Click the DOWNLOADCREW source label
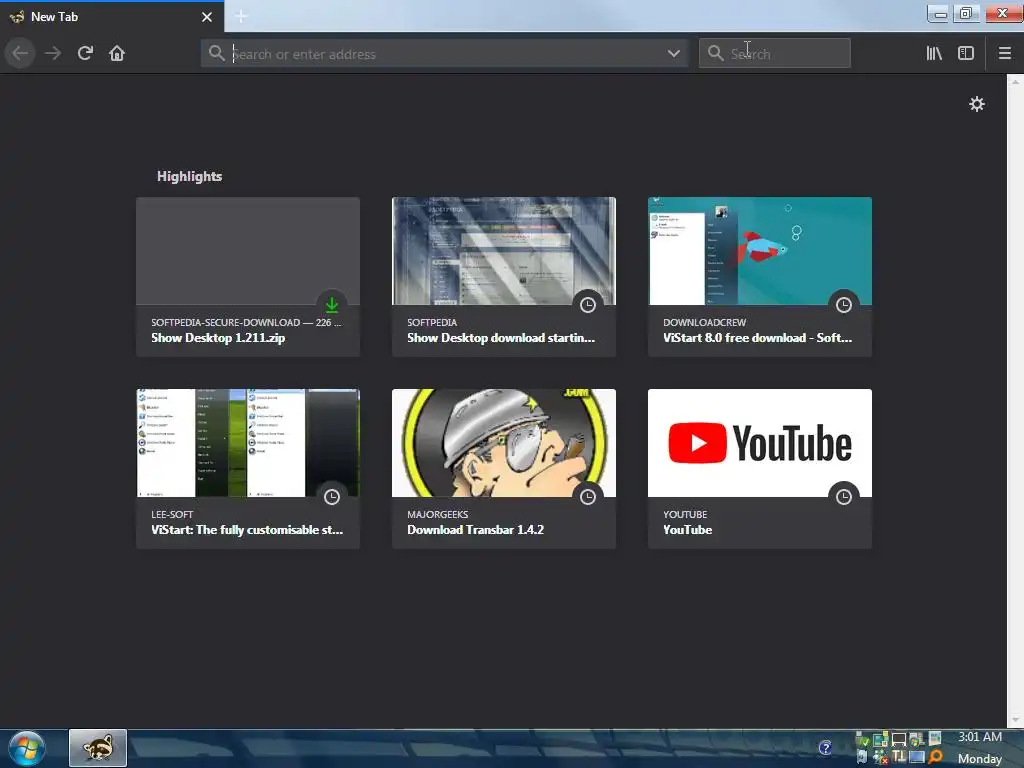This screenshot has height=768, width=1024. coord(704,323)
